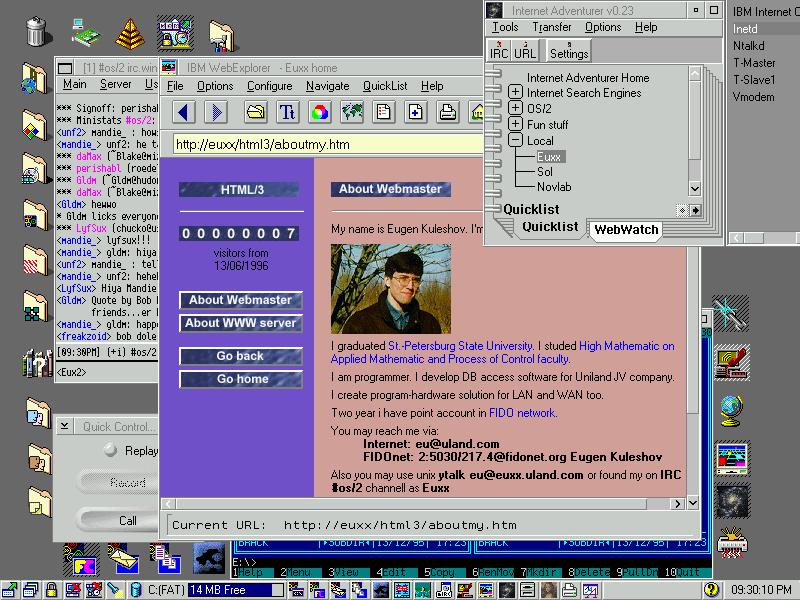The width and height of the screenshot is (800, 600).
Task: Select Novlab entry in the Local tree
Action: pyautogui.click(x=554, y=187)
